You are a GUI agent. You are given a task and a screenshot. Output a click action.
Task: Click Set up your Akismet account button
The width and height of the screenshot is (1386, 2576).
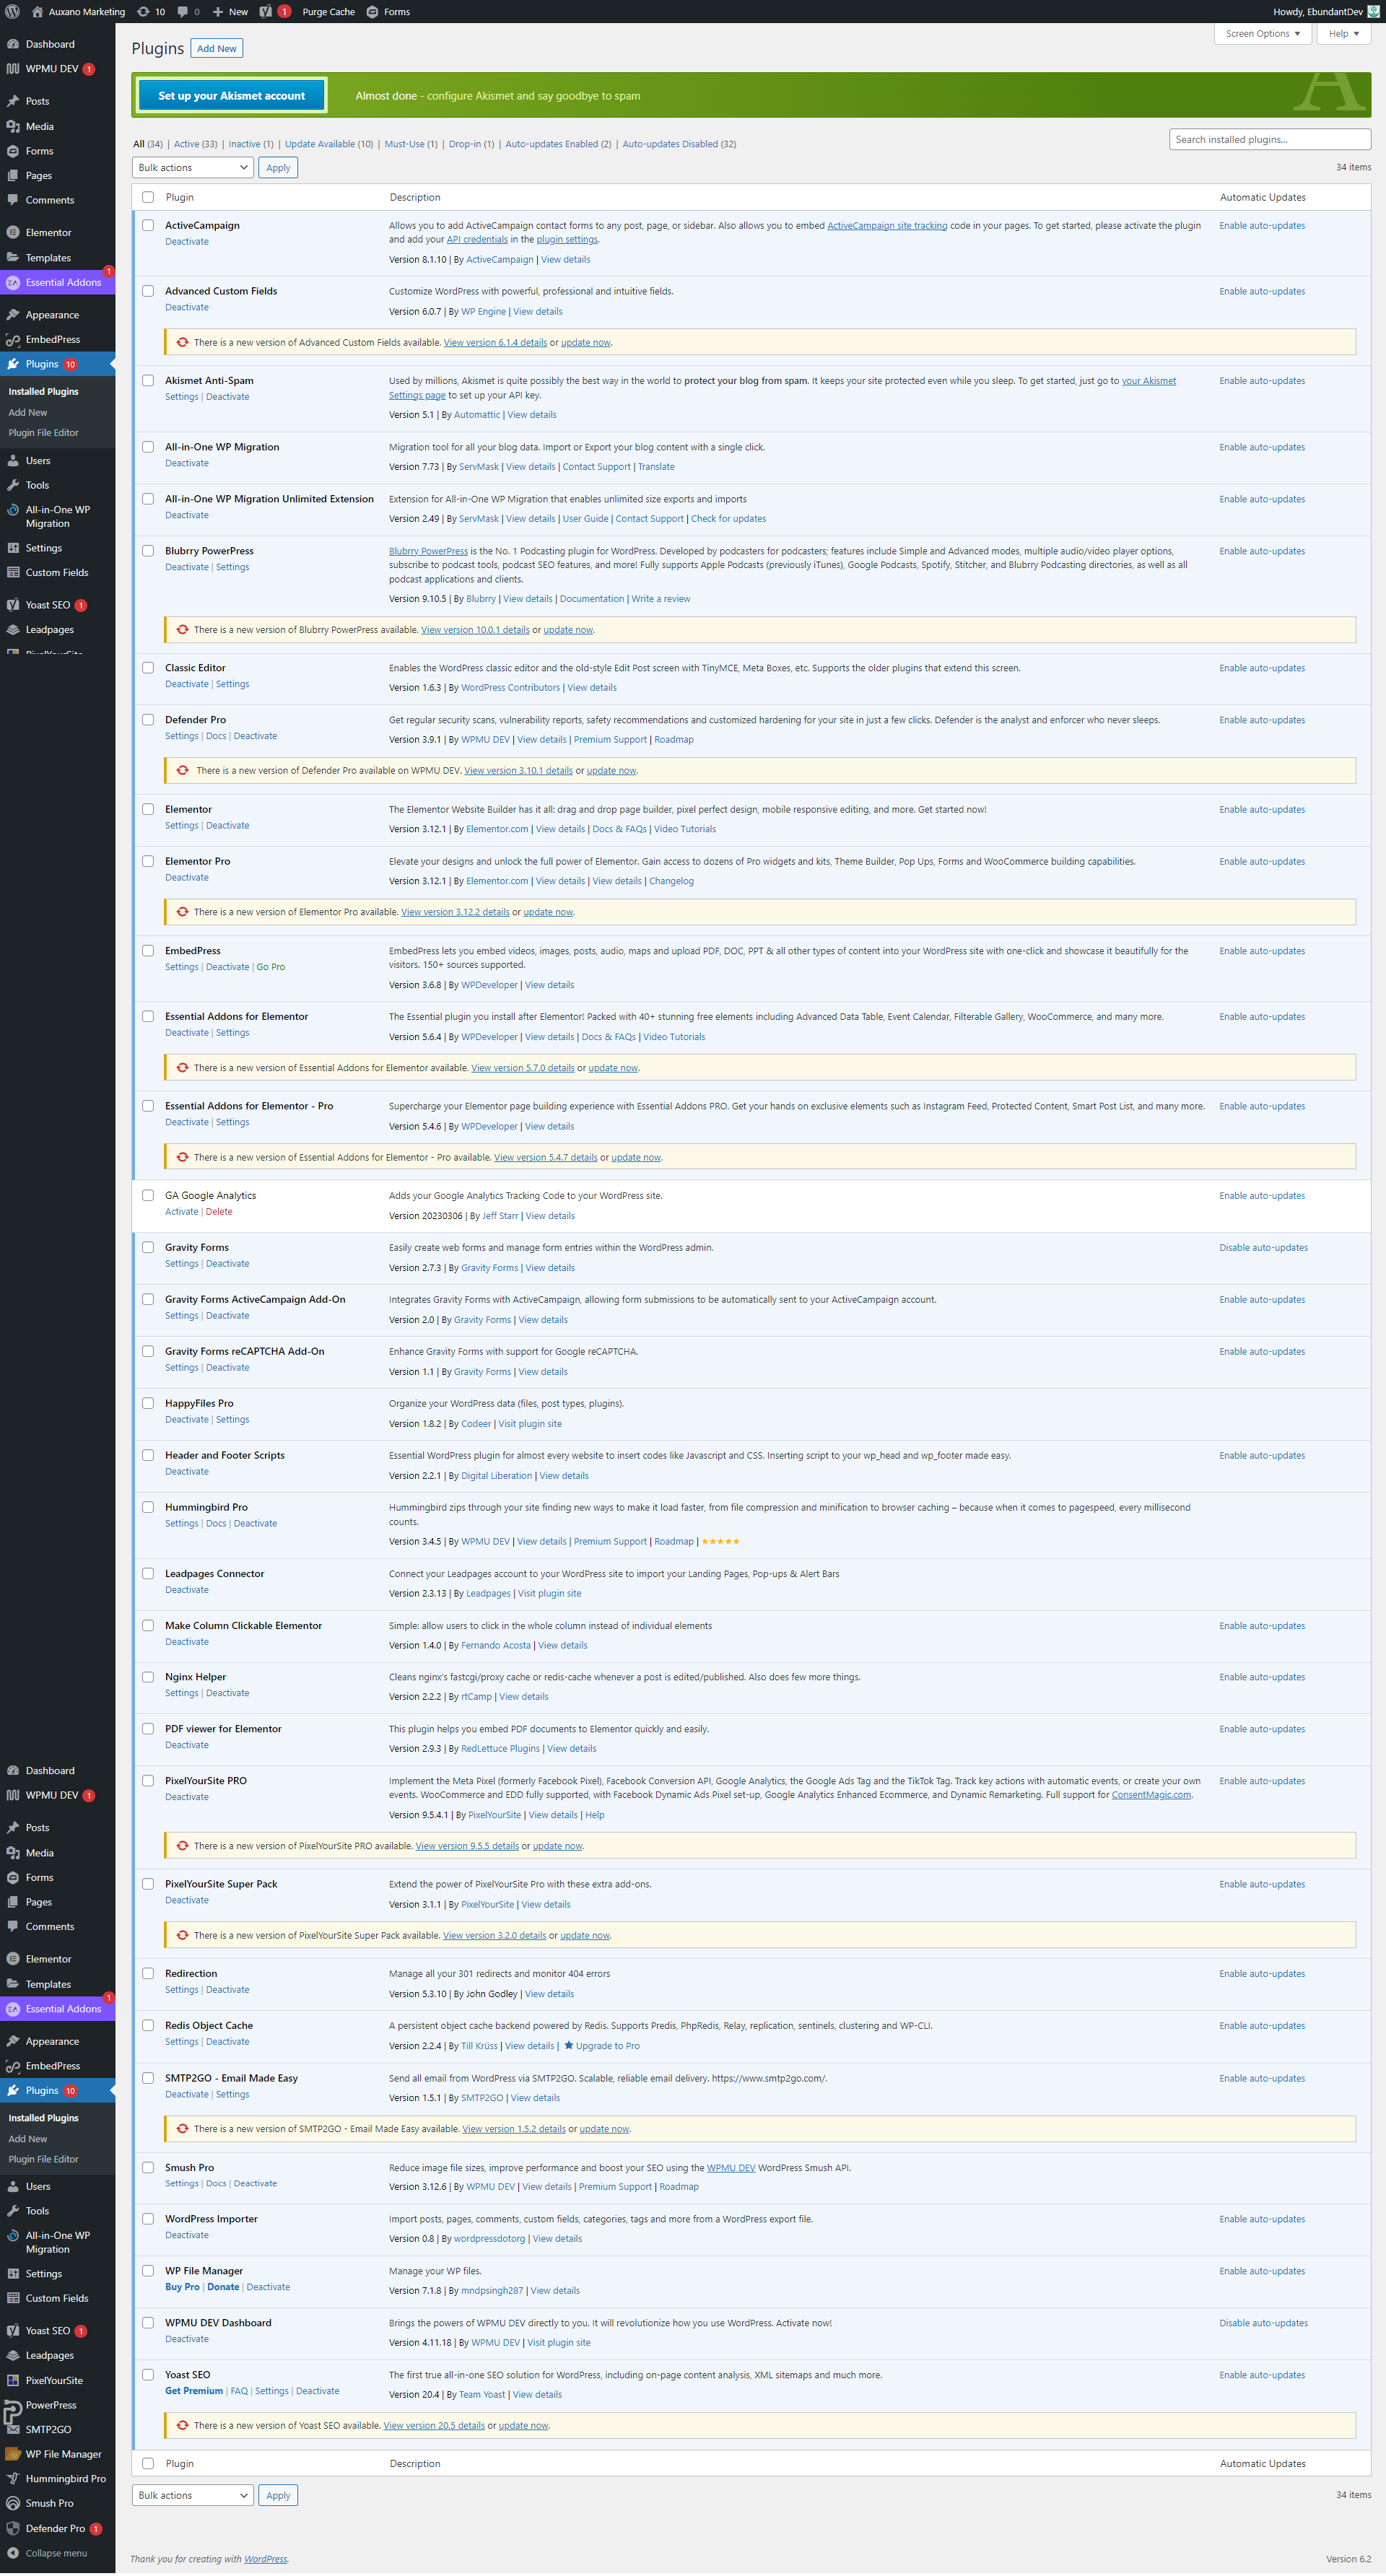coord(231,96)
